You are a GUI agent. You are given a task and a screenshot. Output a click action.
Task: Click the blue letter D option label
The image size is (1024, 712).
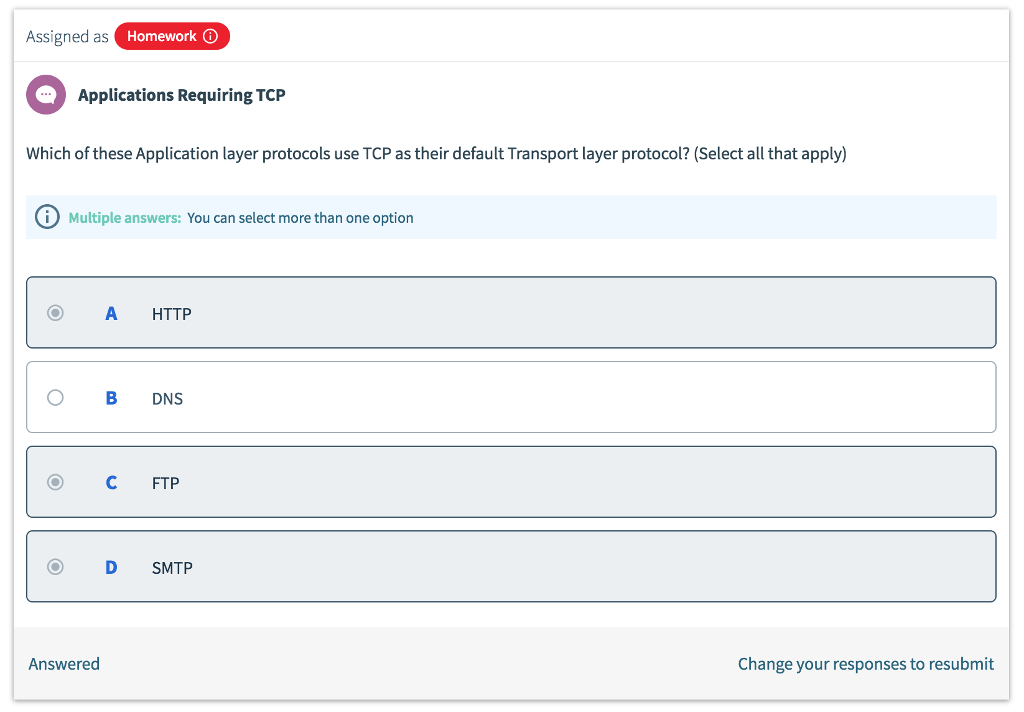pyautogui.click(x=111, y=567)
